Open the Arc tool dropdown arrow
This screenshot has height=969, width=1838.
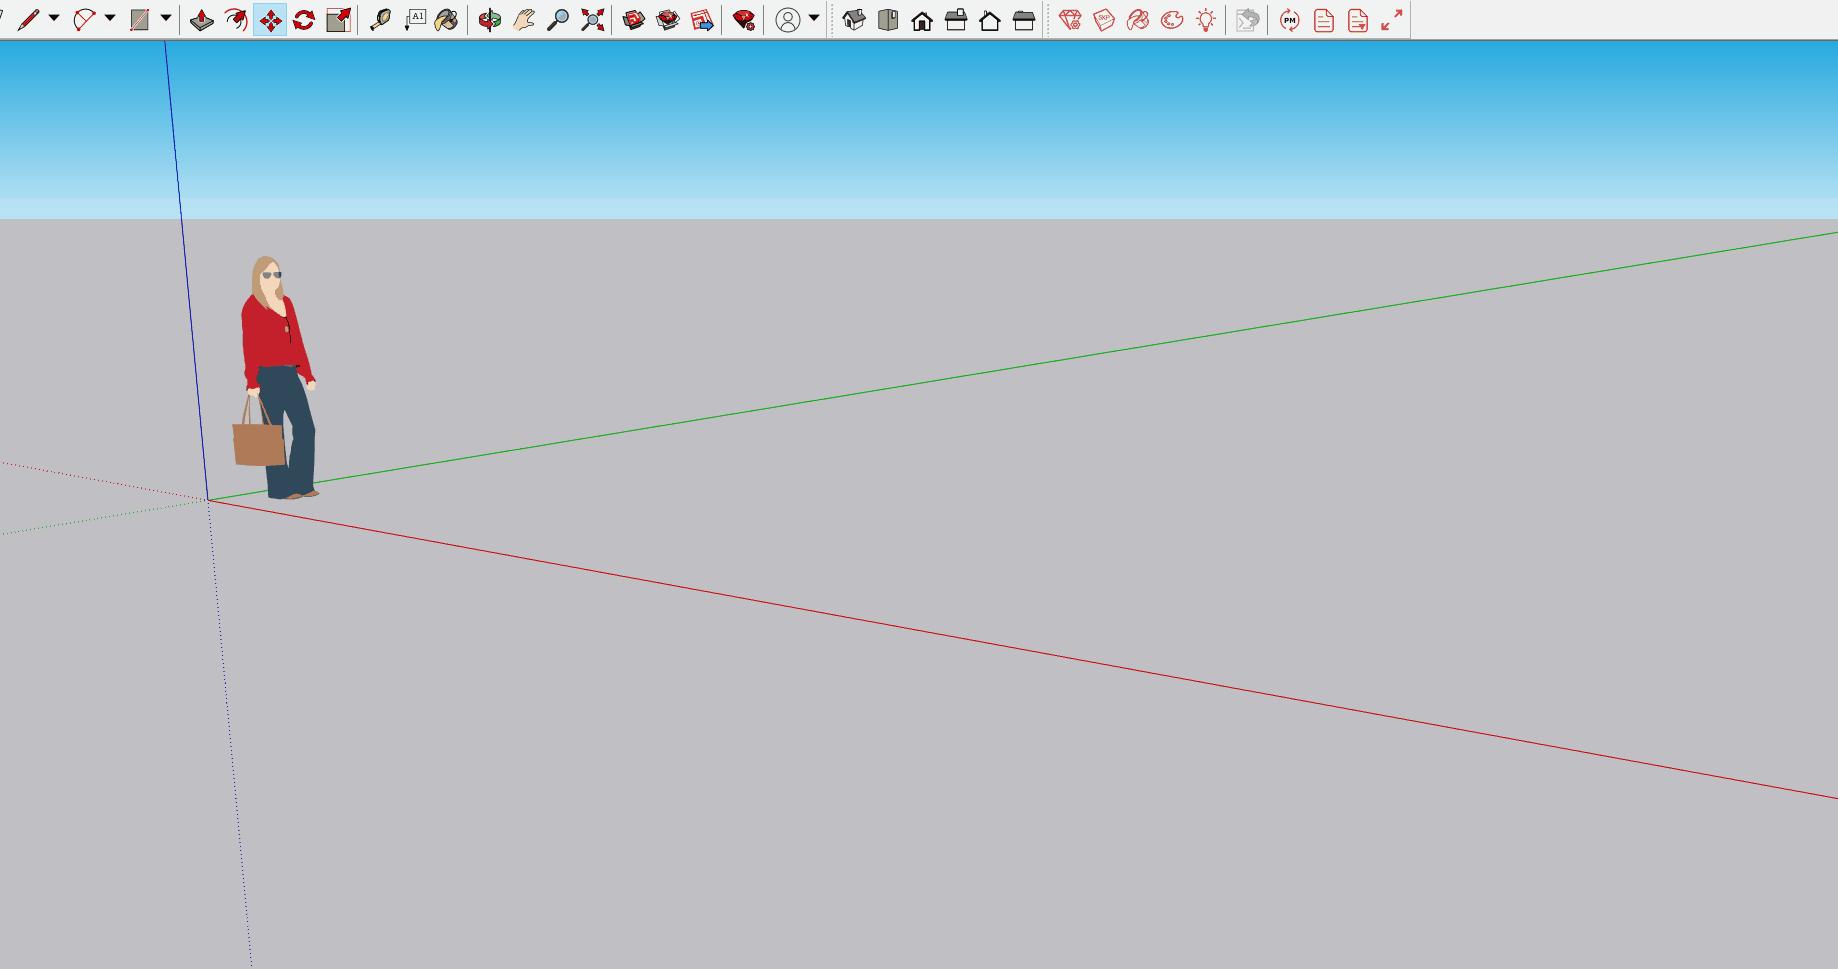(x=110, y=19)
